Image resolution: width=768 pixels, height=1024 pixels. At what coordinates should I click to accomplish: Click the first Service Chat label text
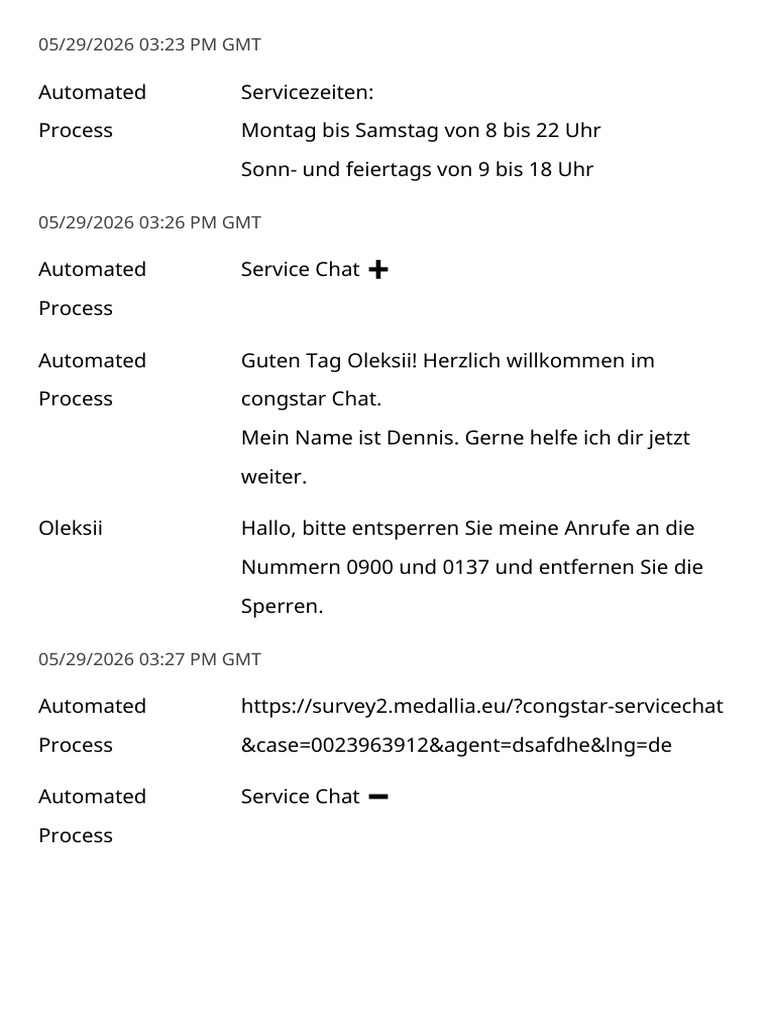300,269
